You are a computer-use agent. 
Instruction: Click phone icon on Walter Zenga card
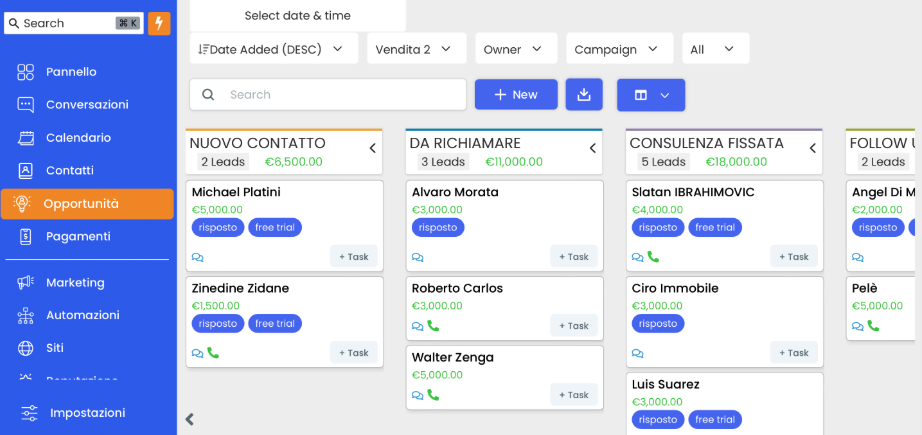433,395
